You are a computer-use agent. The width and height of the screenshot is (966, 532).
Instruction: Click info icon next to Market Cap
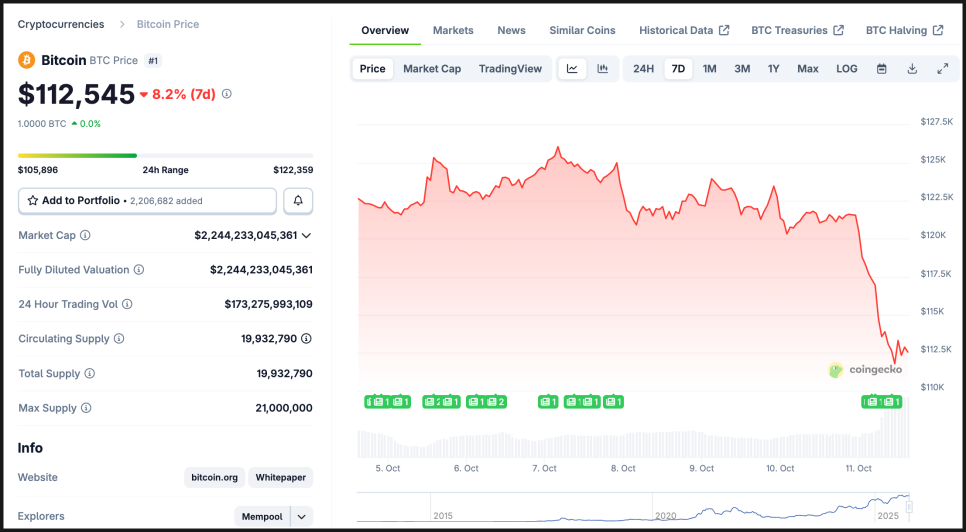[85, 235]
